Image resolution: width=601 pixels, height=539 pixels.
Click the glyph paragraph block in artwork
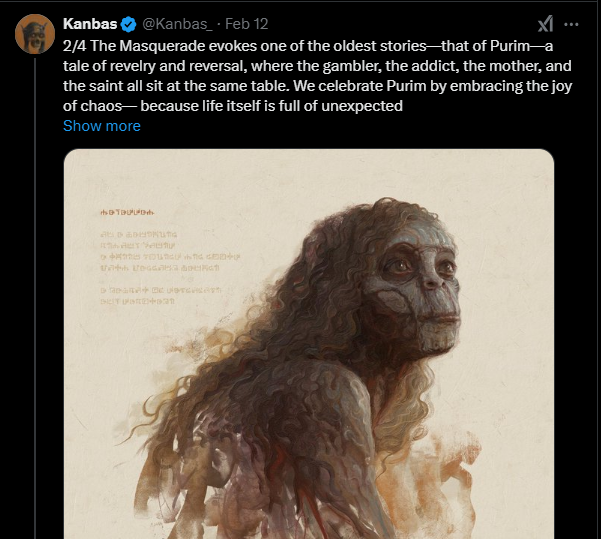coord(170,251)
